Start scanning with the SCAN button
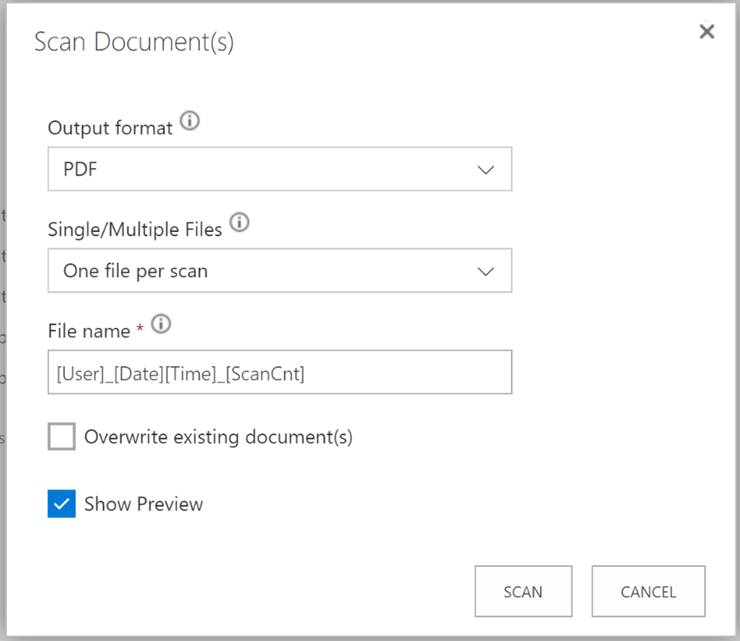740x641 pixels. [523, 591]
